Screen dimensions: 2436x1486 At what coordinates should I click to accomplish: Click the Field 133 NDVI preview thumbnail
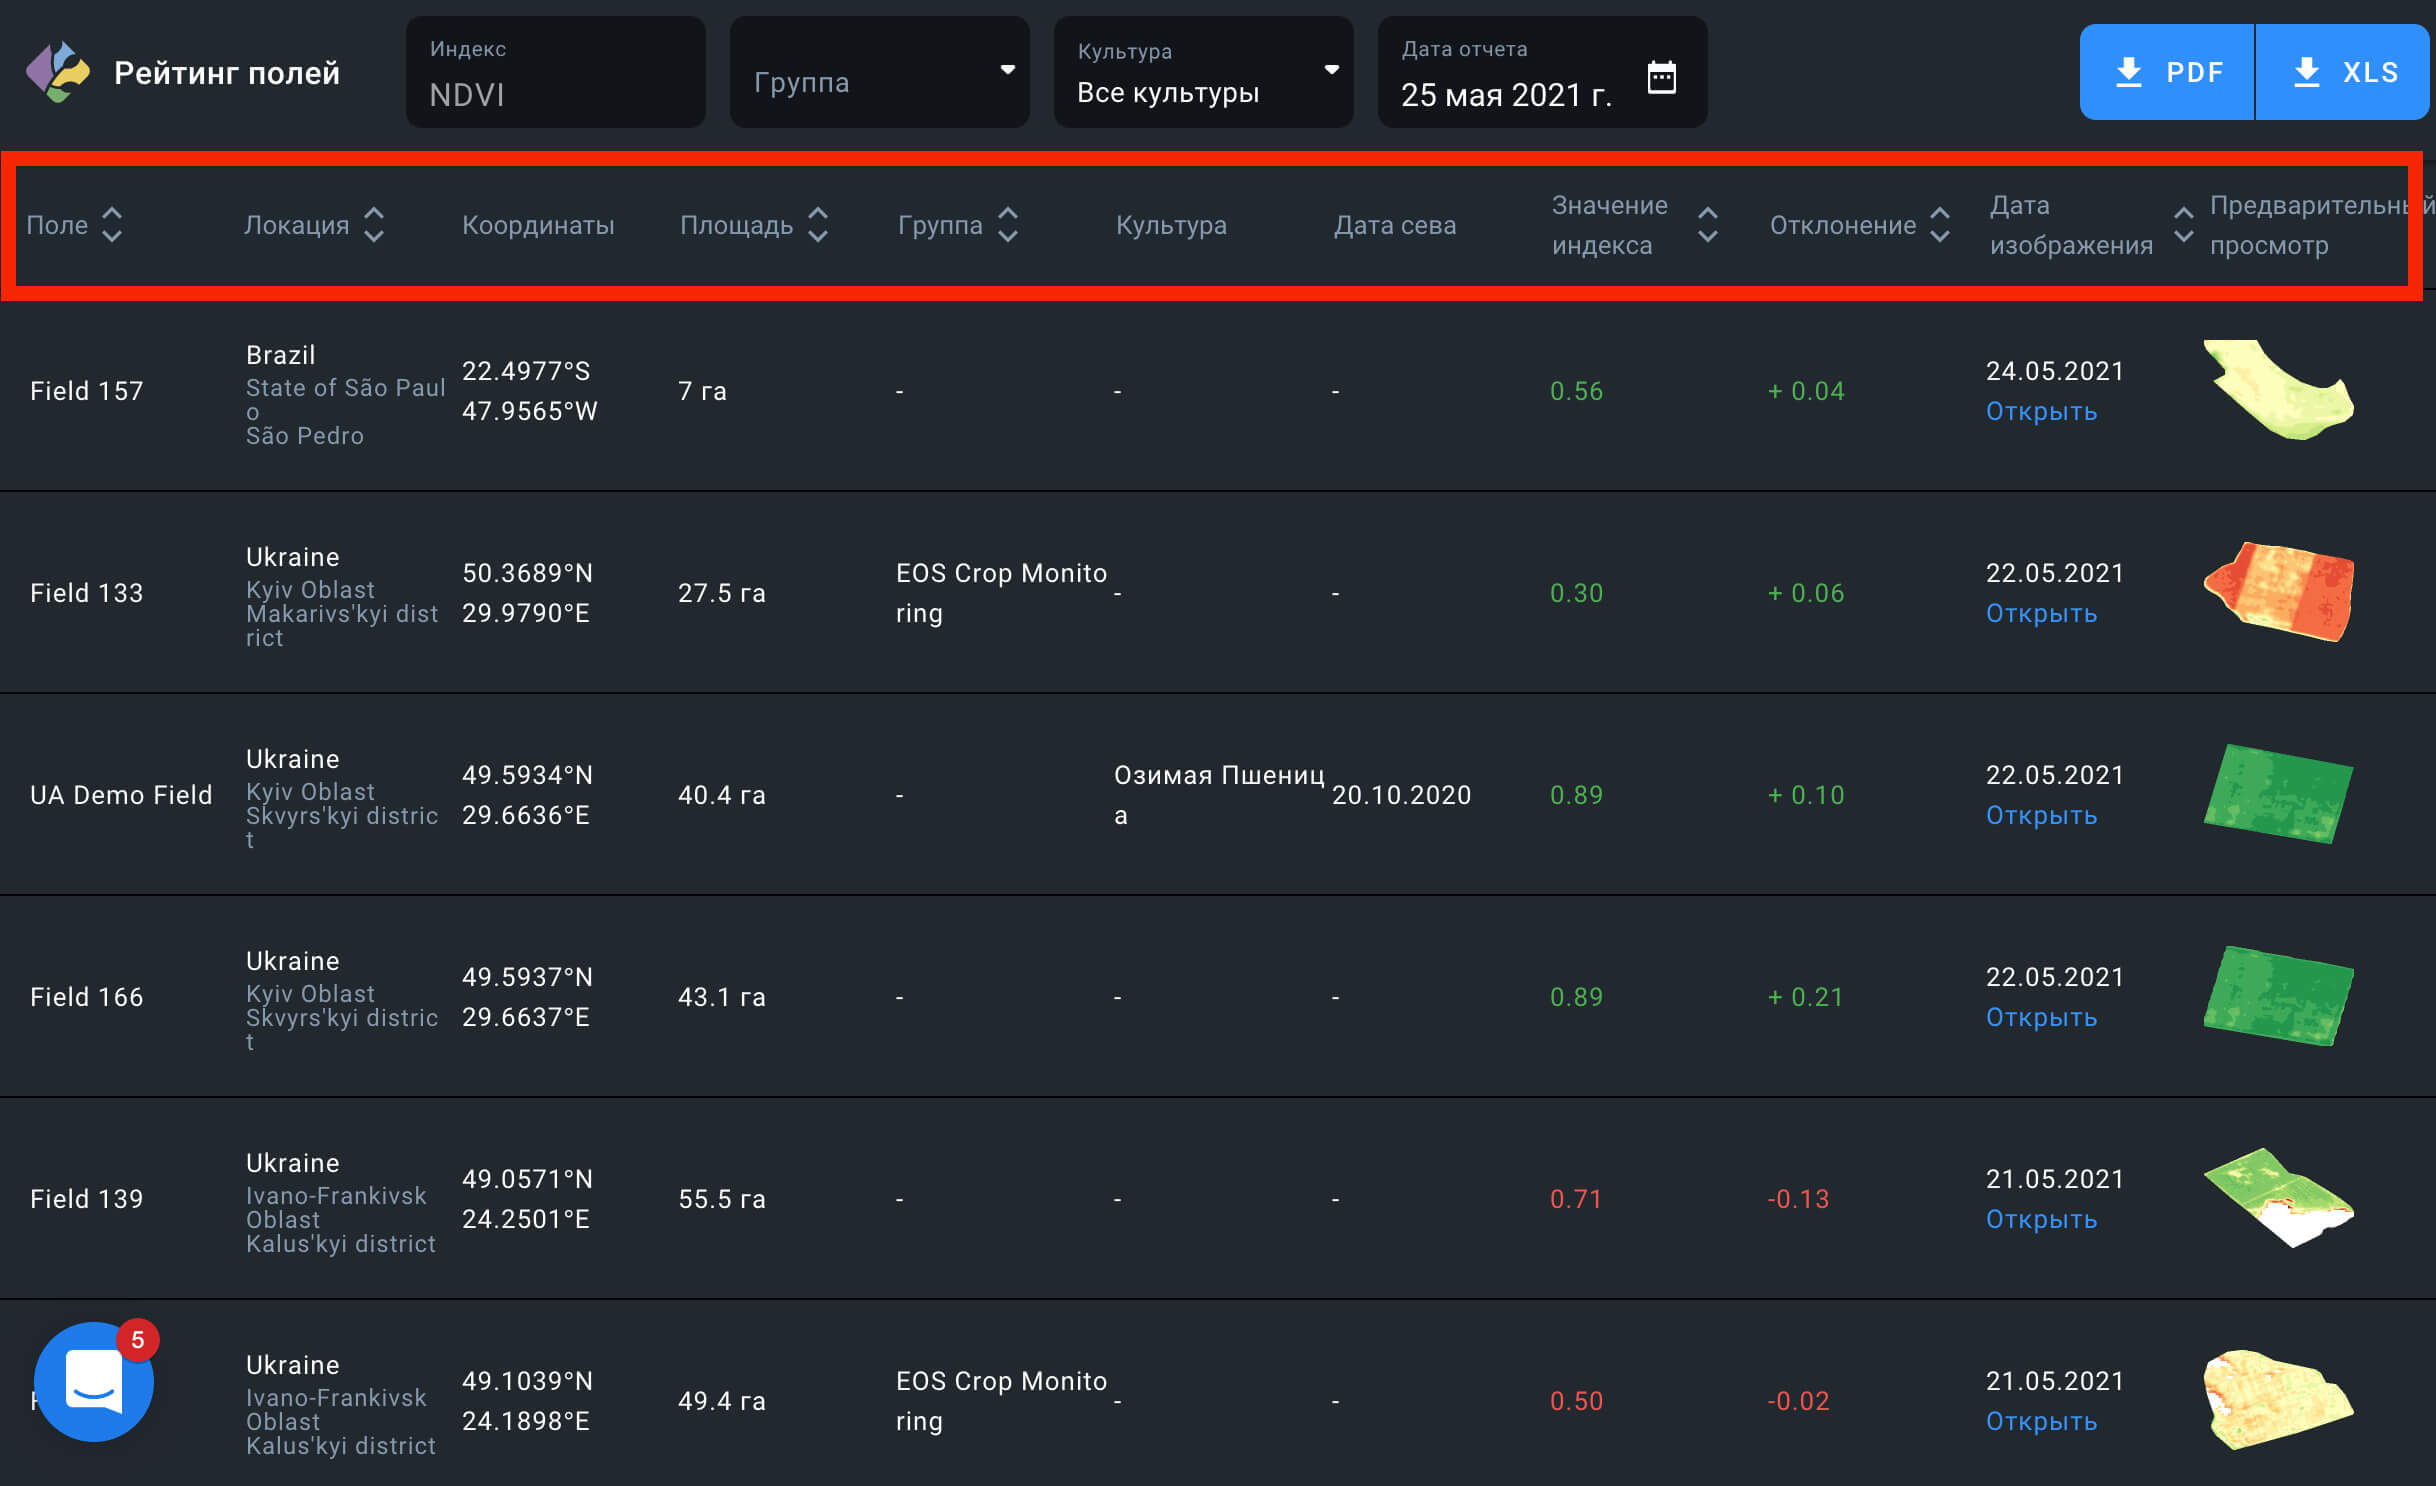click(2278, 592)
